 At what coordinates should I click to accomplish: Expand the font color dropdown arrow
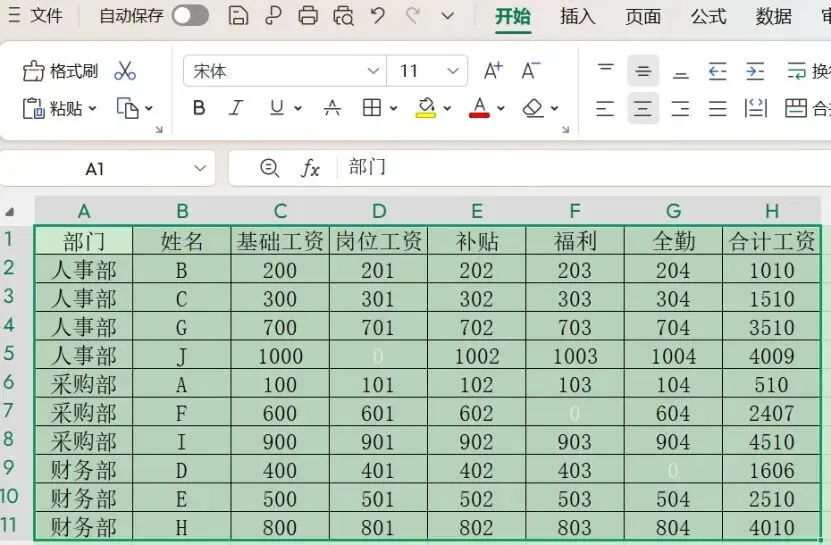(501, 108)
